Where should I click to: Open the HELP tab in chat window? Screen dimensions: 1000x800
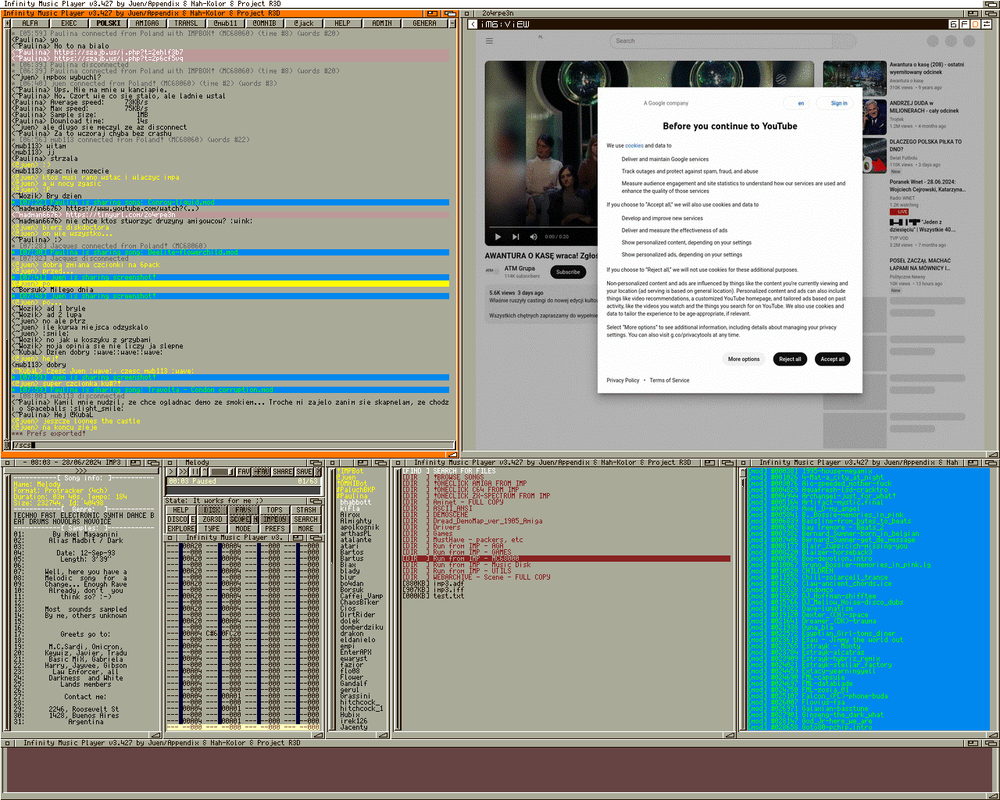point(342,23)
